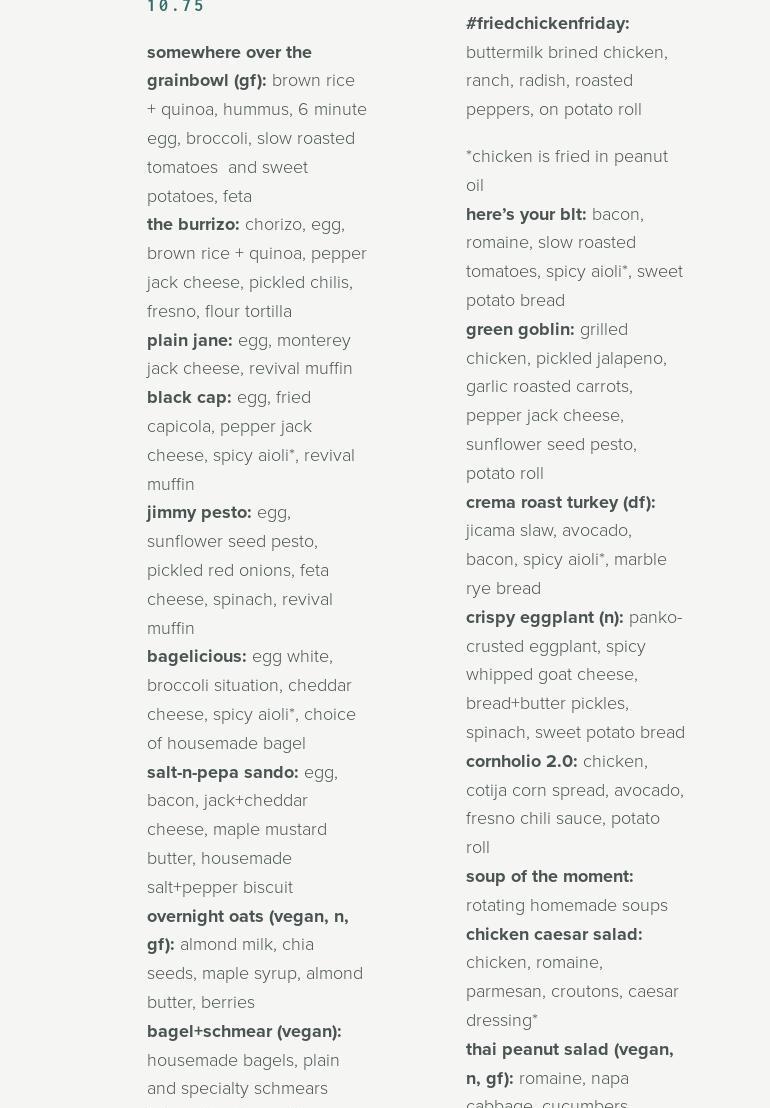The height and width of the screenshot is (1108, 770).
Task: Click the '#friedchickenfriday' hashtag heading
Action: coord(548,23)
